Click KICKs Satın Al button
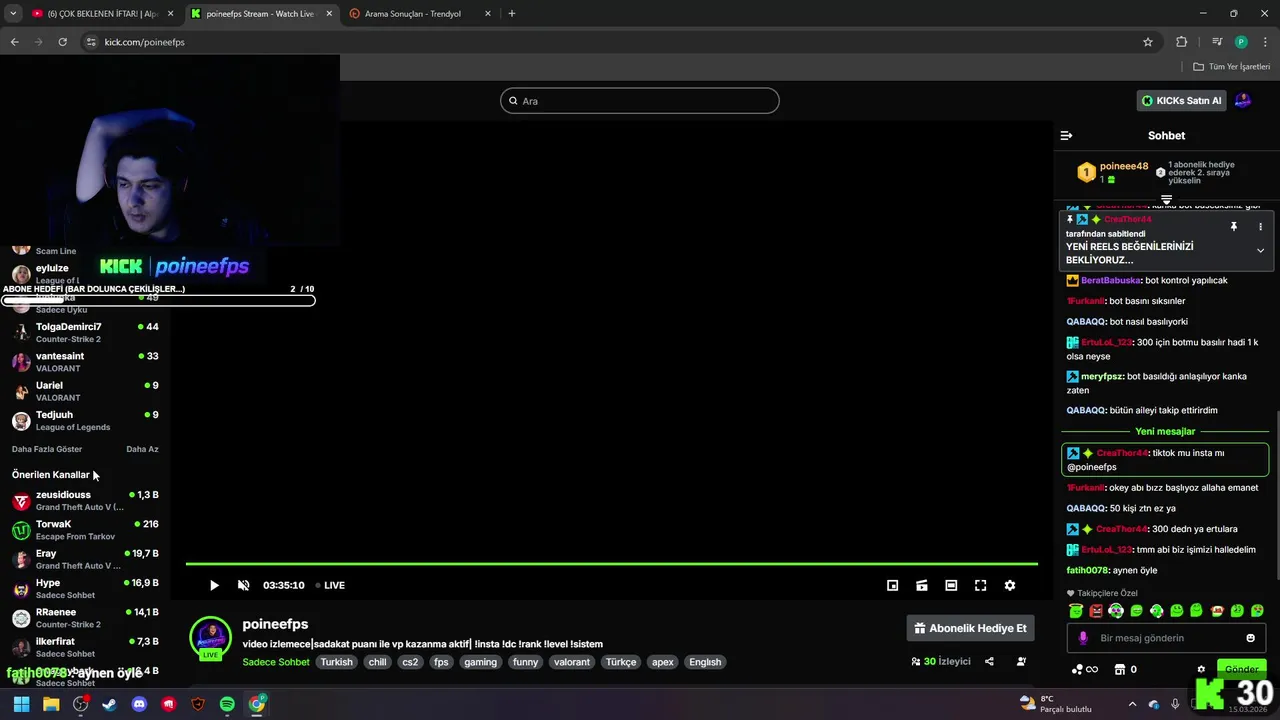The width and height of the screenshot is (1280, 720). click(1181, 100)
